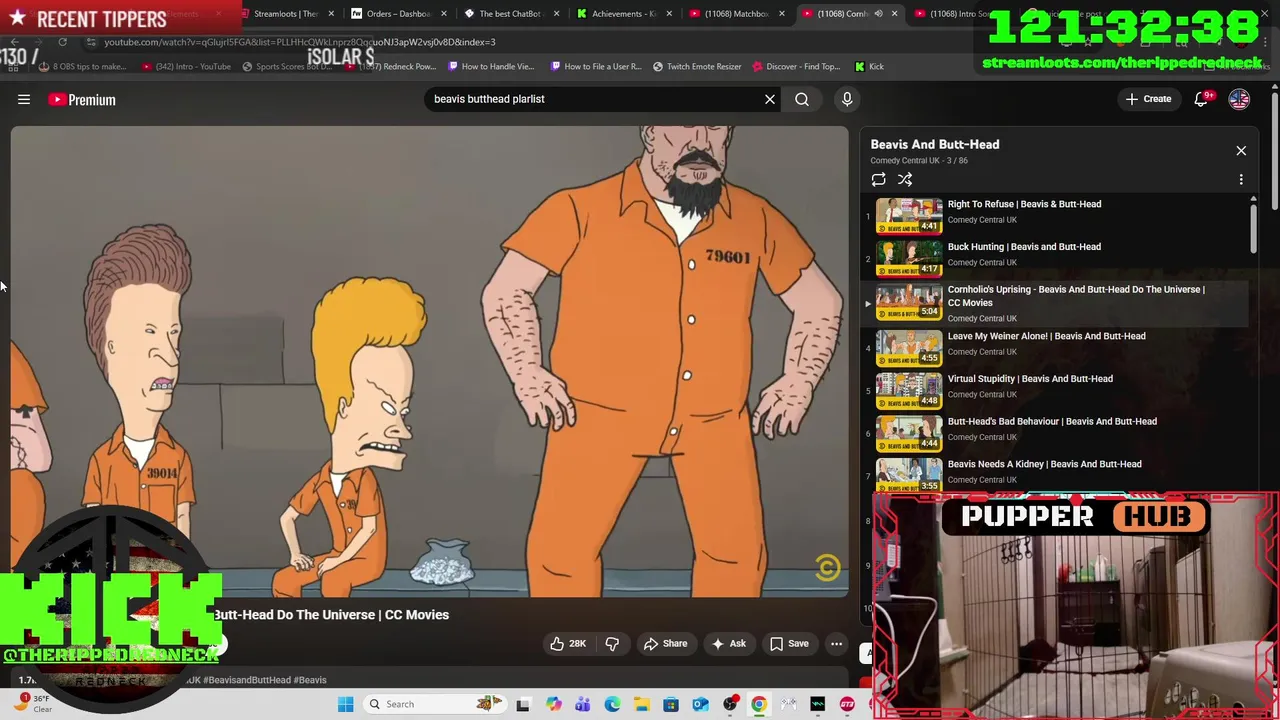This screenshot has height=720, width=1280.
Task: Close the Streamloots tab
Action: [x=331, y=14]
